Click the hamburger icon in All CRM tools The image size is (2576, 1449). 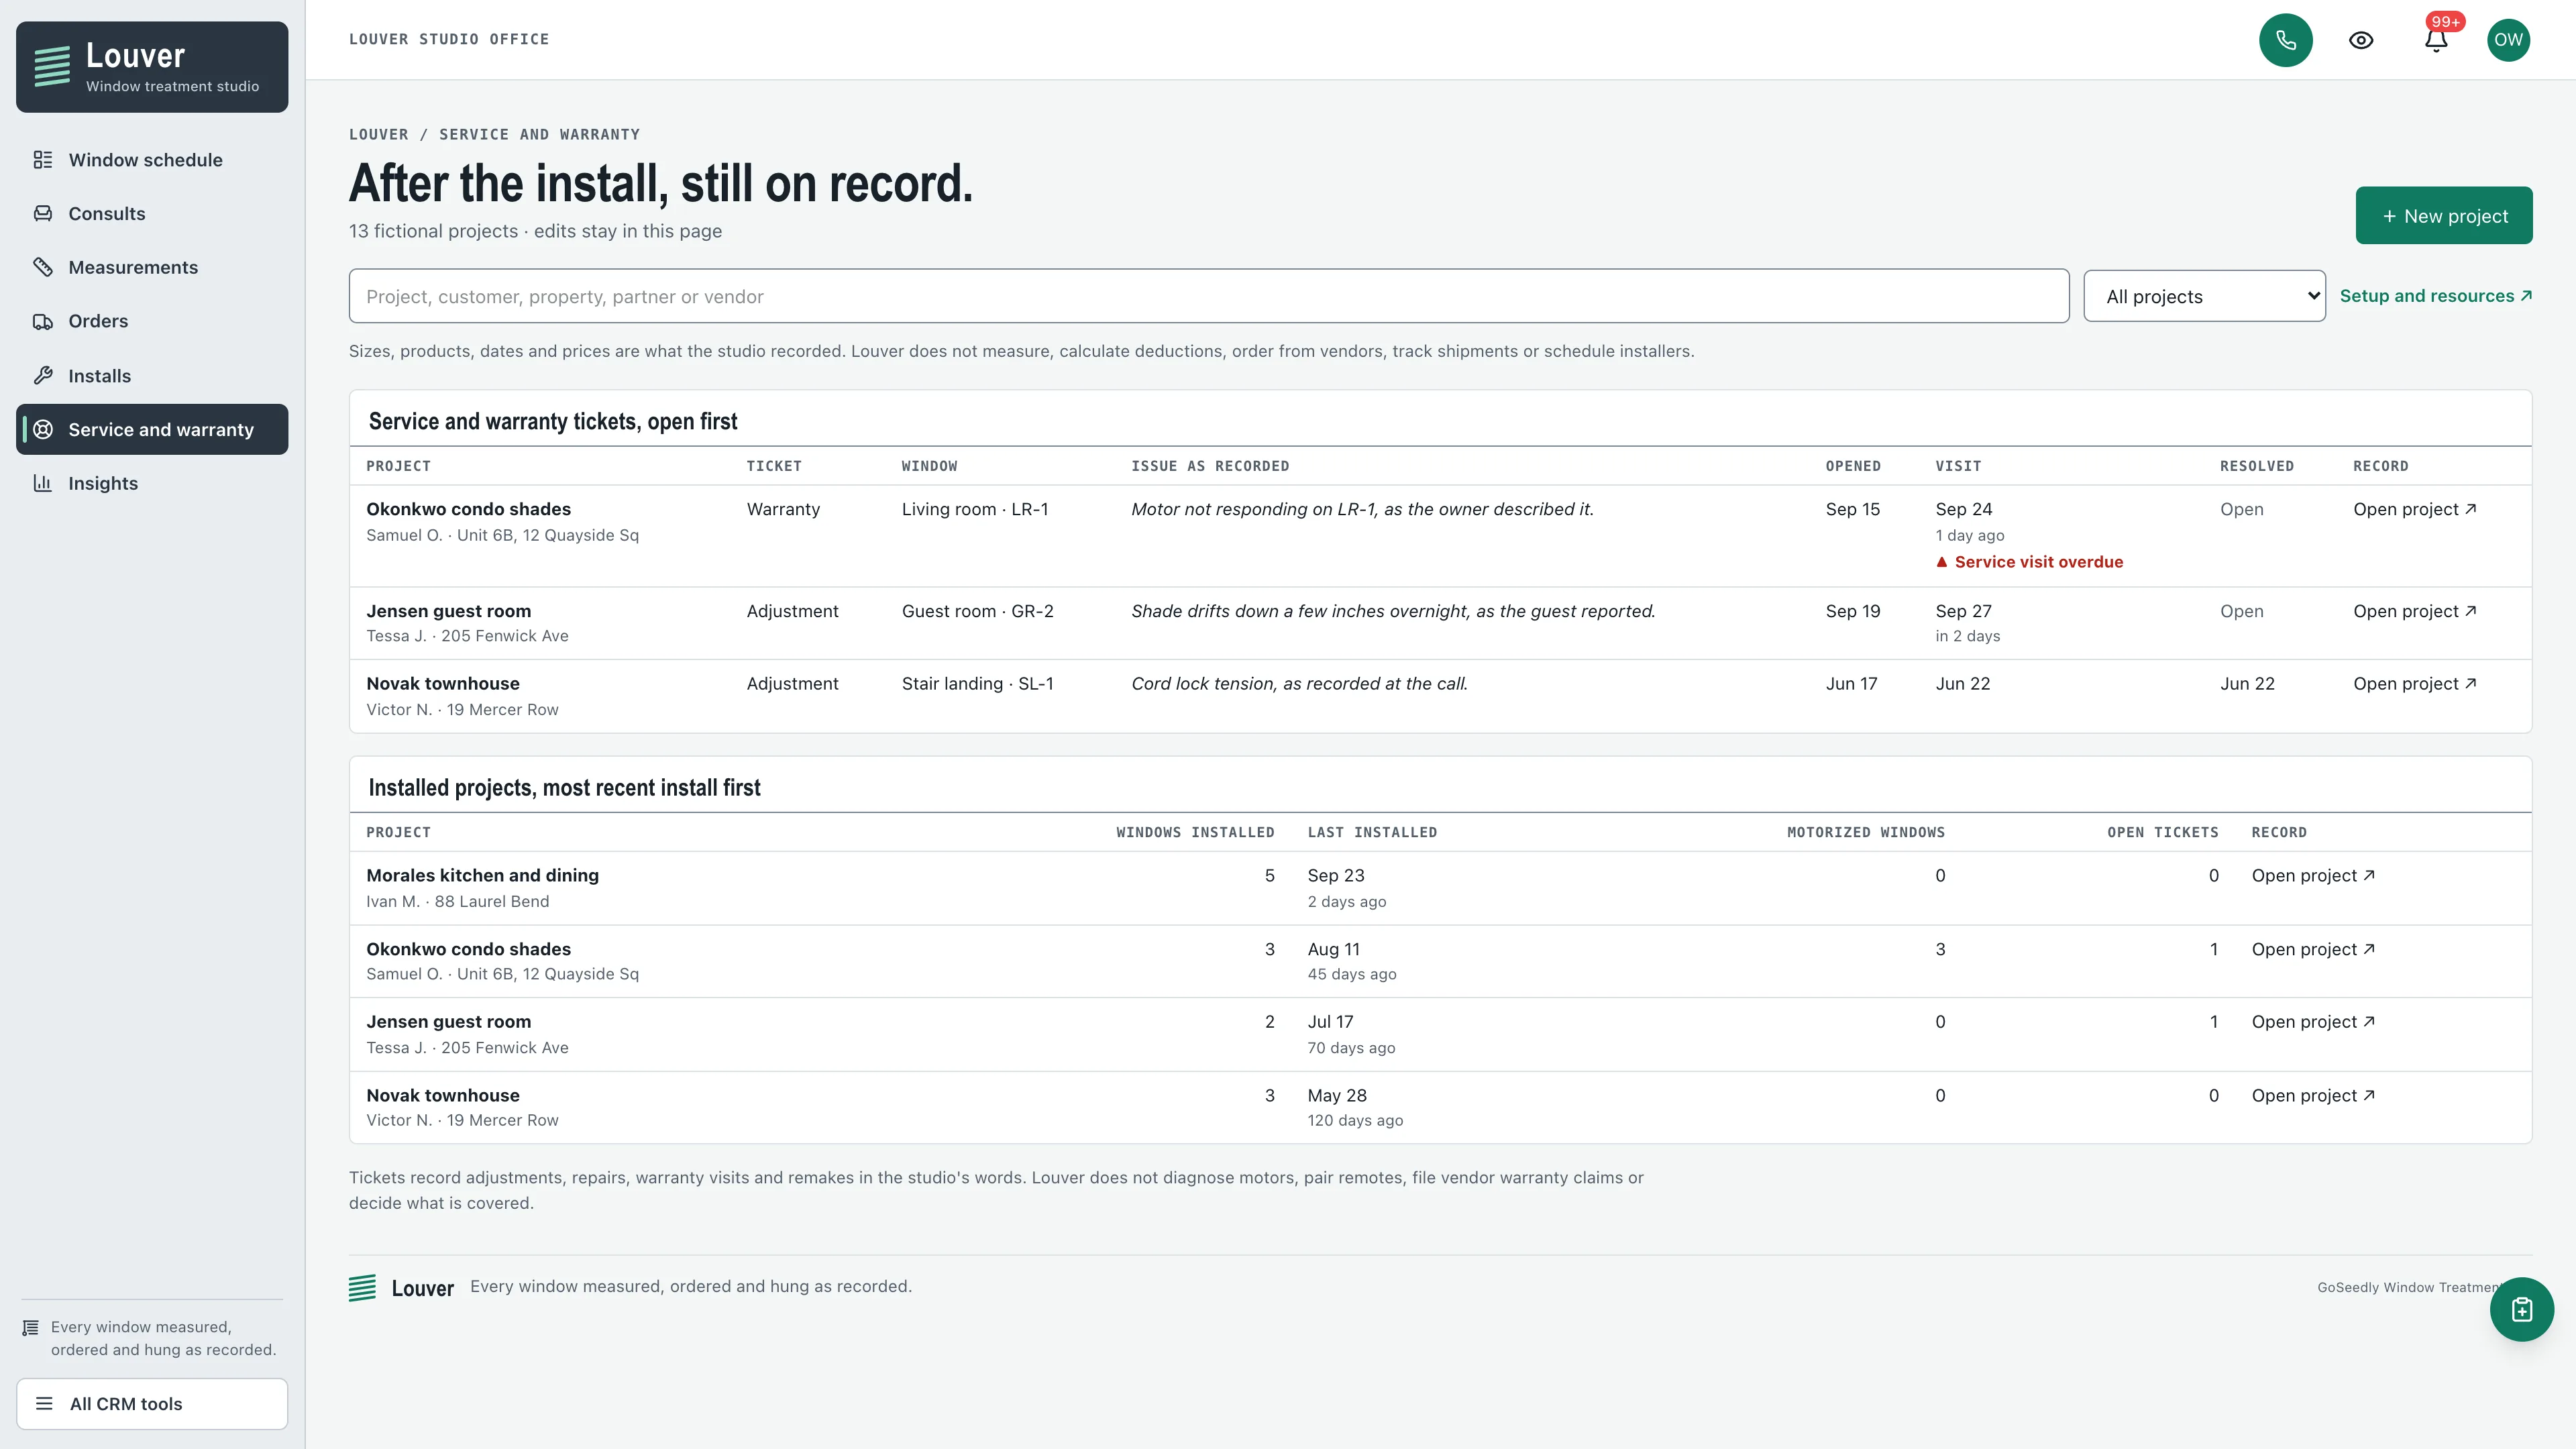click(44, 1403)
